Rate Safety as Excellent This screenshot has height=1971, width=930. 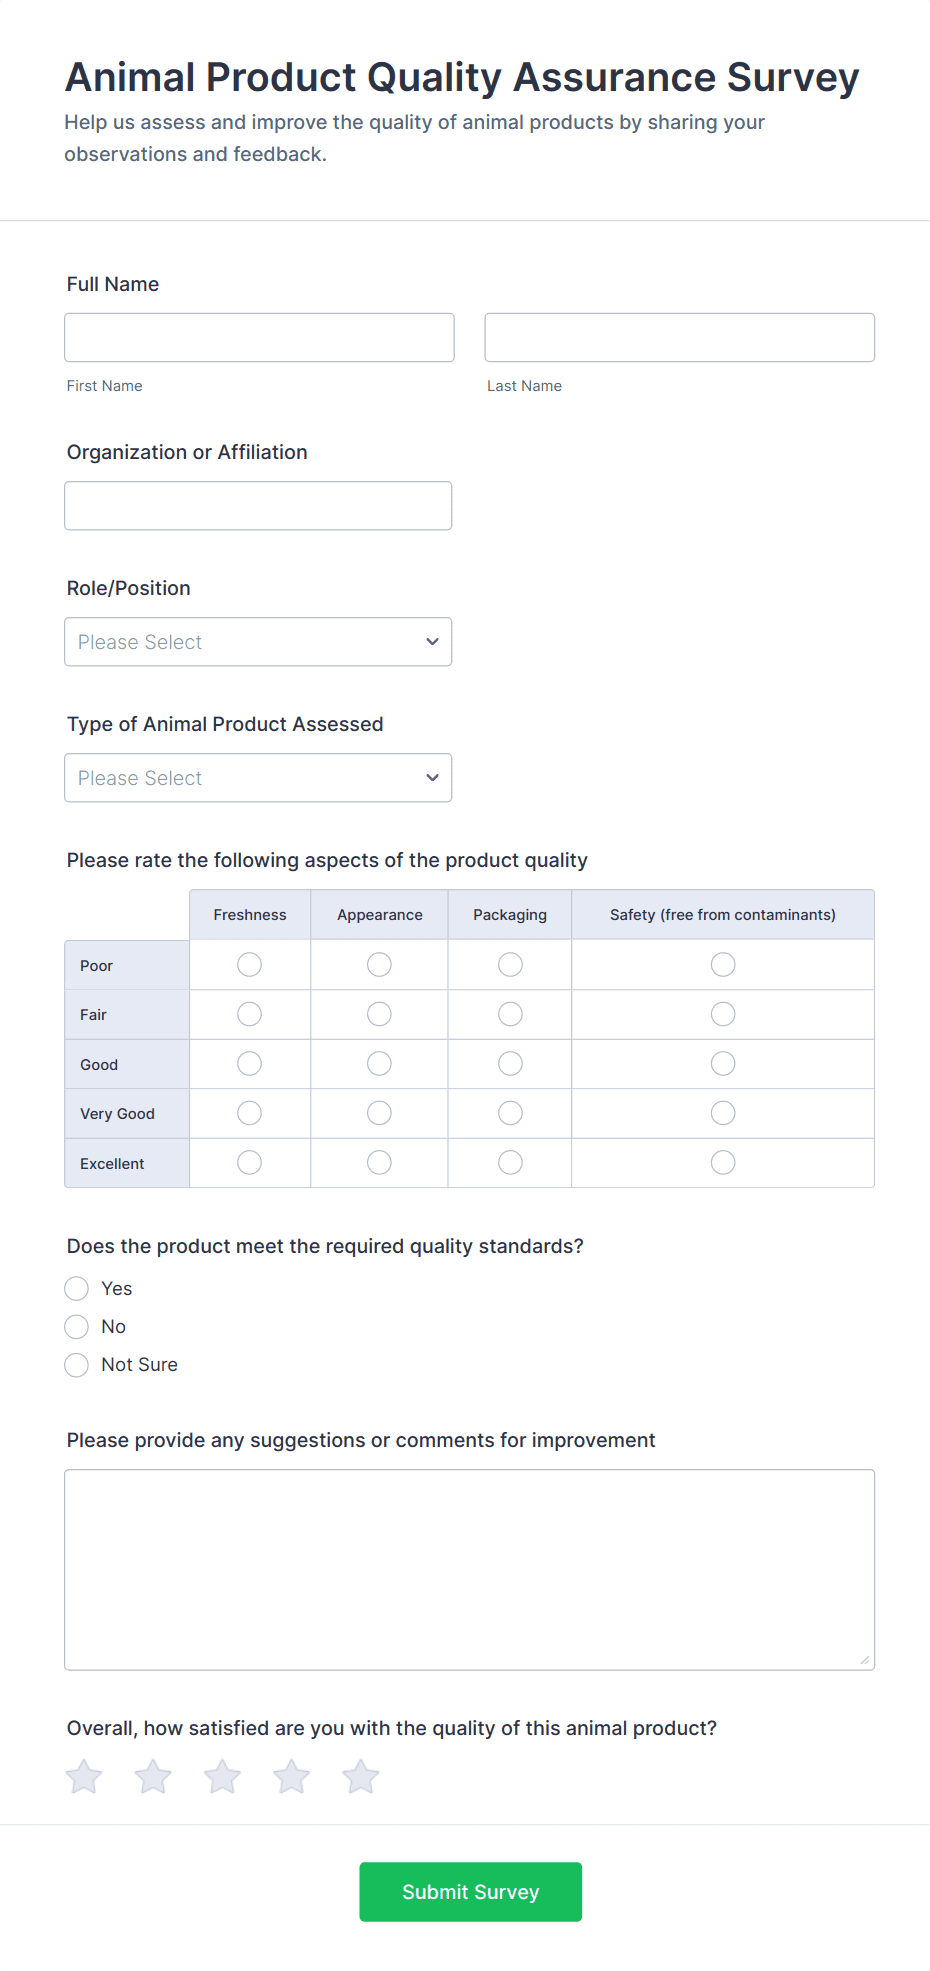tap(723, 1162)
